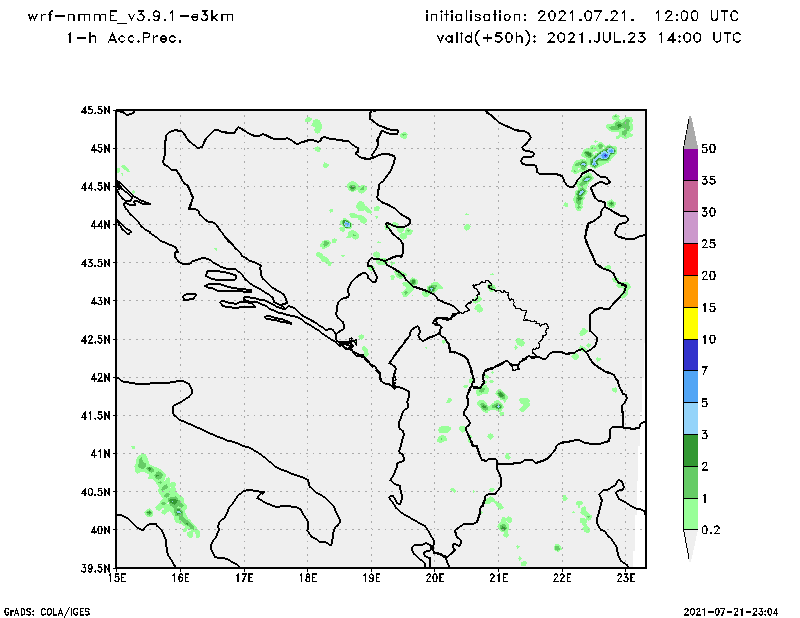
Task: Click the timestamp '2021-07-21-23:04'
Action: point(731,611)
